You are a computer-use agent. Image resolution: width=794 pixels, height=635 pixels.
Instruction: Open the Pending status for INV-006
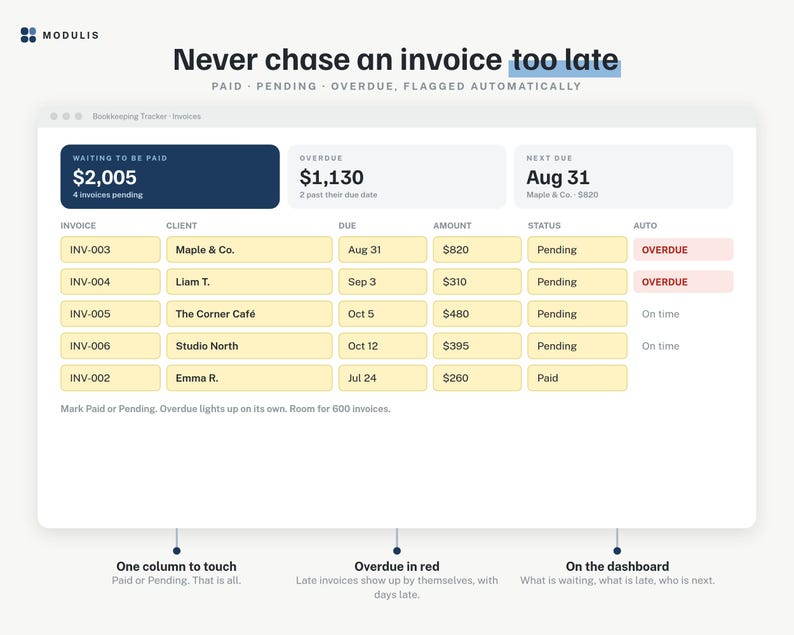(x=577, y=346)
